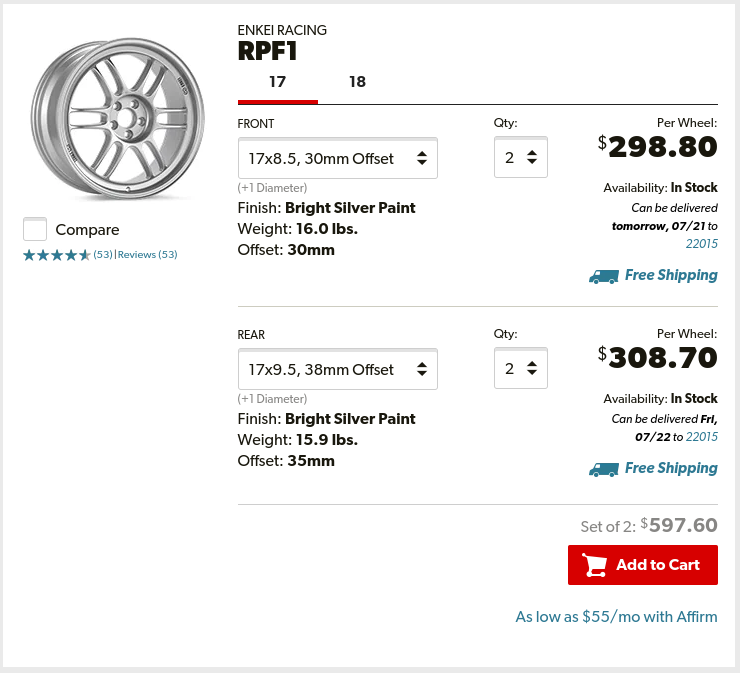Click the shopping cart icon
Image resolution: width=740 pixels, height=673 pixels.
[x=594, y=565]
